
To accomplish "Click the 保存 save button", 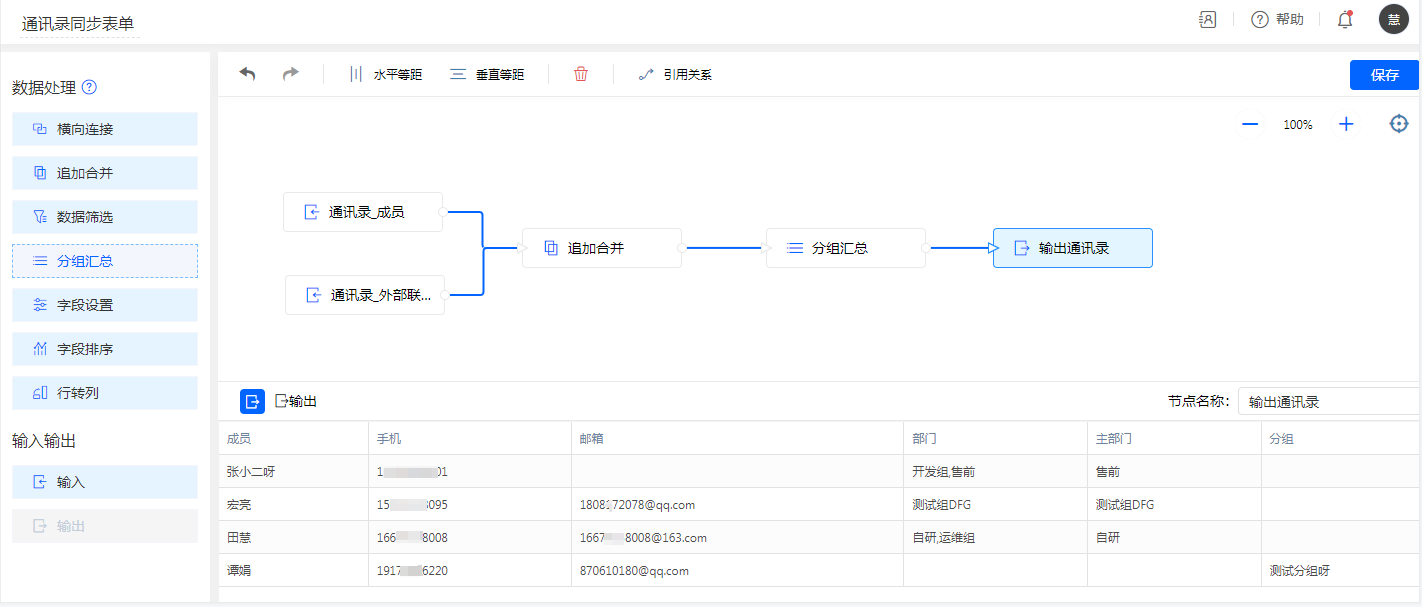I will [1384, 75].
